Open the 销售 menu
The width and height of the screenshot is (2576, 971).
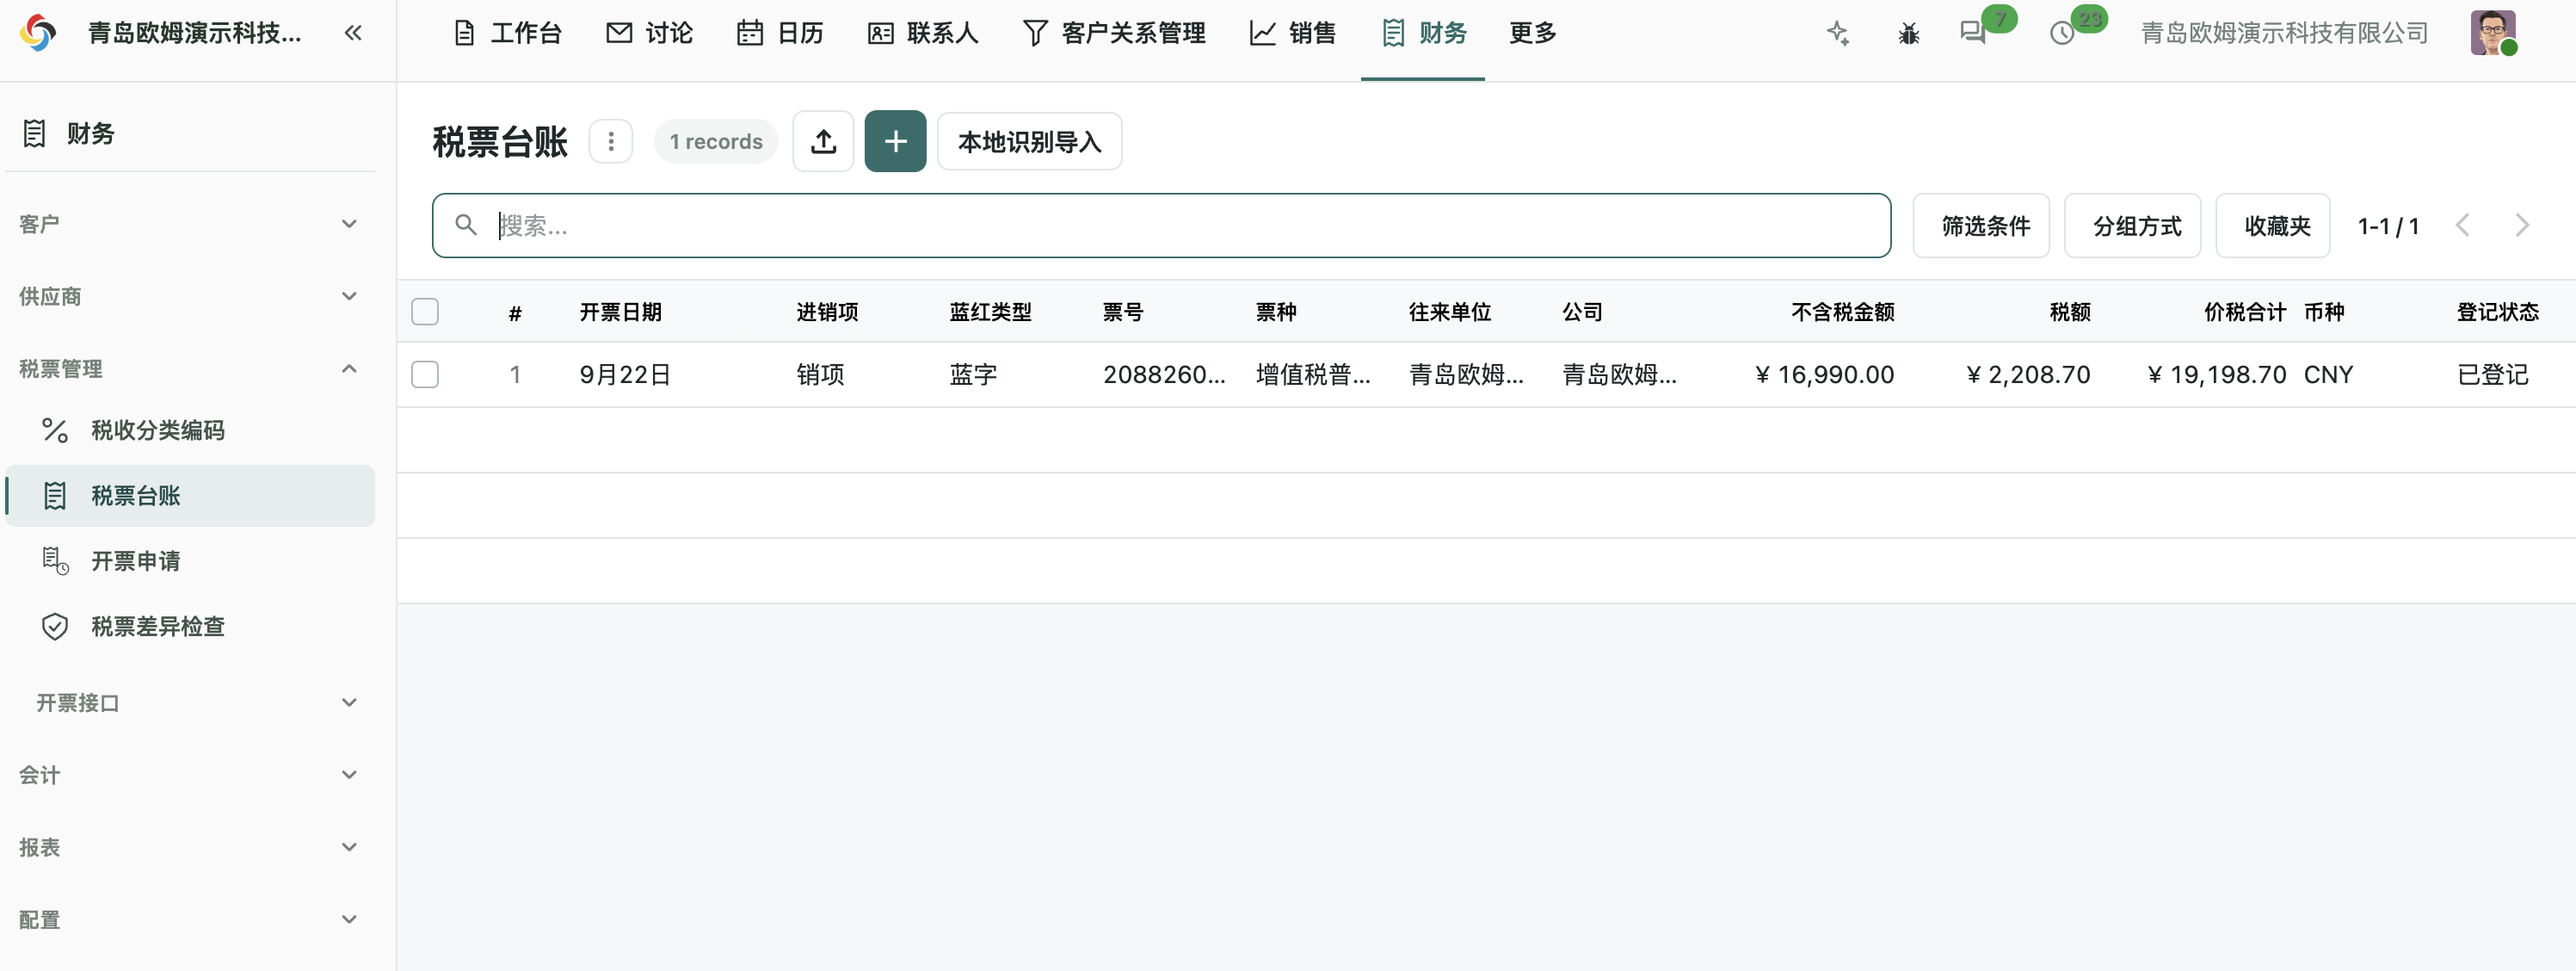coord(1293,33)
